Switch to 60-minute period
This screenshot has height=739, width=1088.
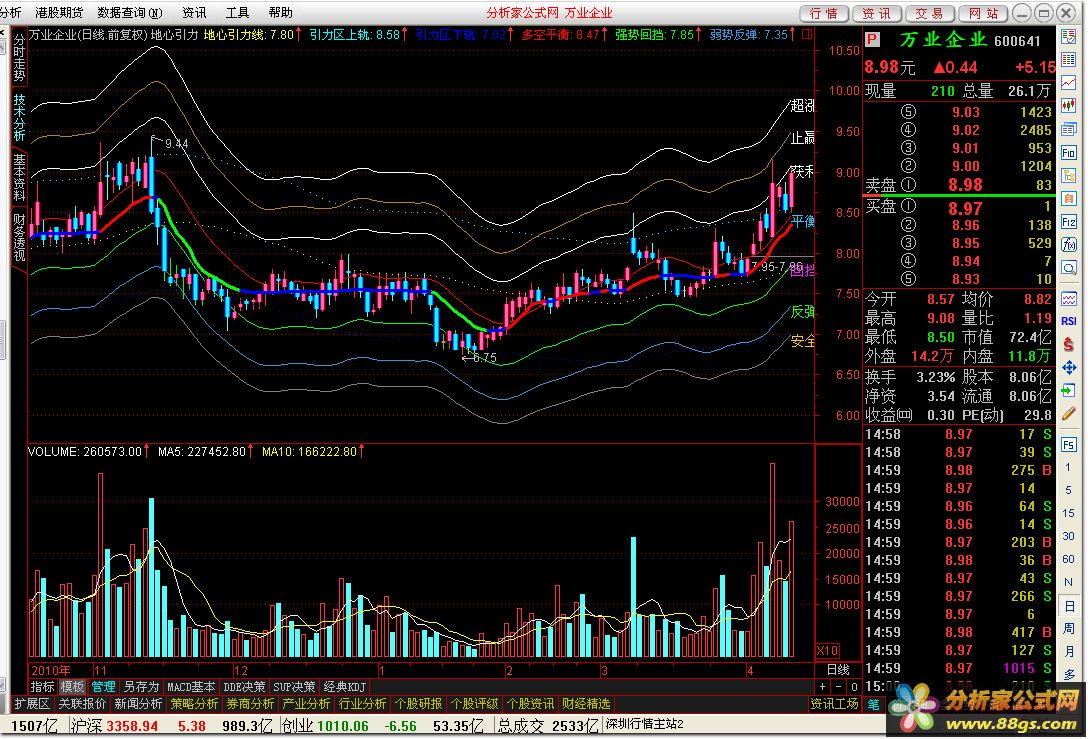1069,559
